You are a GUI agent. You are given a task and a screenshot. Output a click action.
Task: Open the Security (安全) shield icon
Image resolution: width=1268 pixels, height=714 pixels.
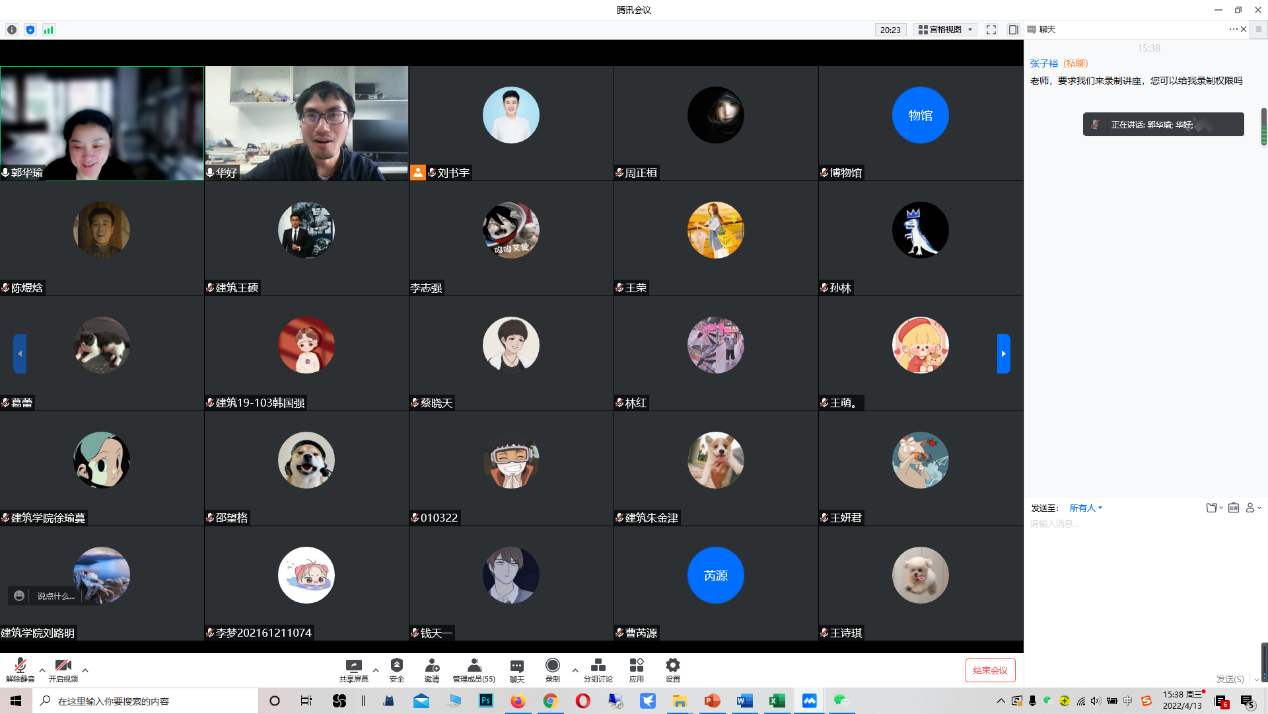(397, 669)
